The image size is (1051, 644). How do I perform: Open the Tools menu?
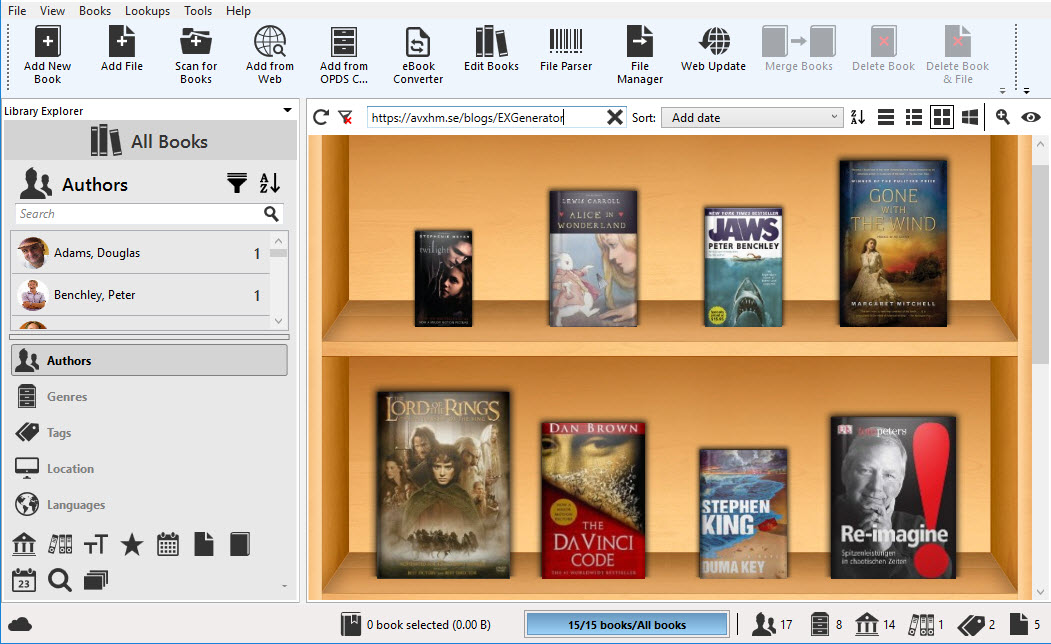(x=198, y=11)
